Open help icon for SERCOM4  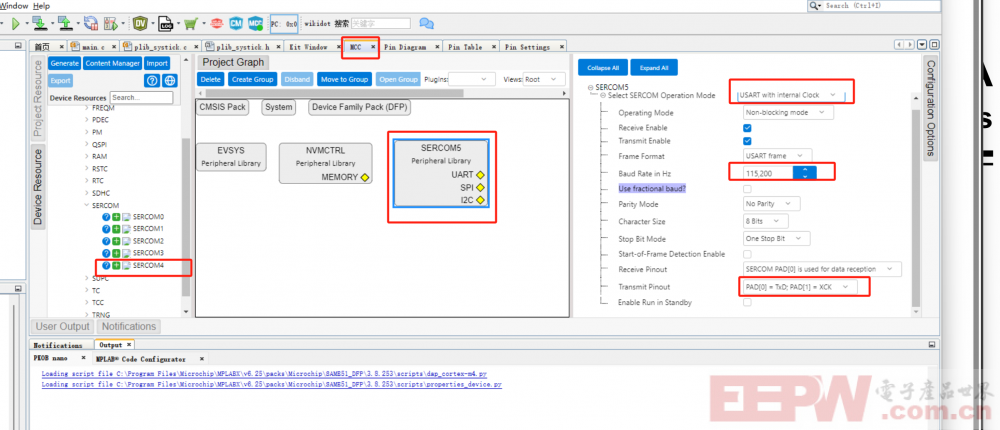coord(107,265)
